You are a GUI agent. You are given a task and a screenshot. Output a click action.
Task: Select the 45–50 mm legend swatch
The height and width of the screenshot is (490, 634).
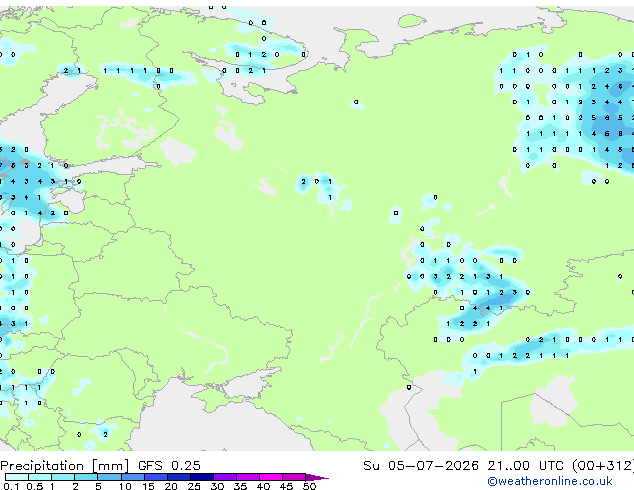pos(294,477)
